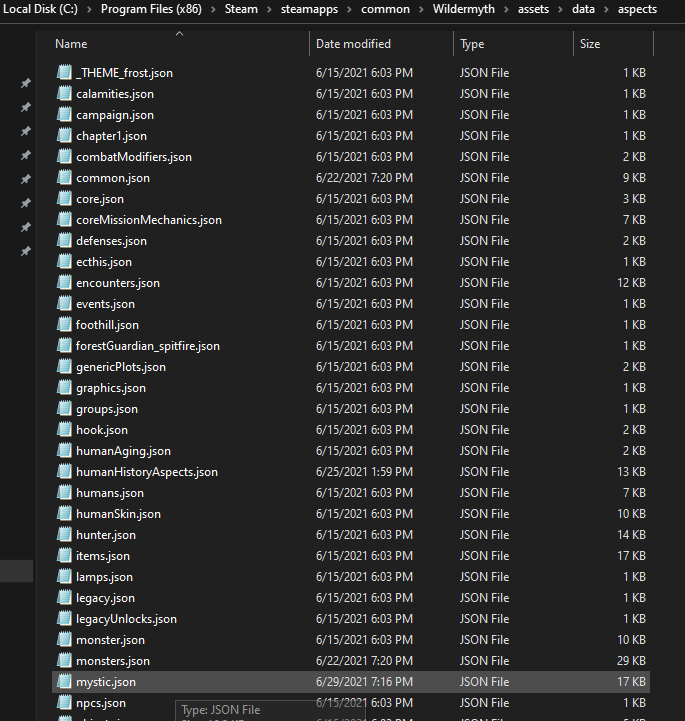685x721 pixels.
Task: Click the forestGuardian_spitfire.json file icon
Action: (x=64, y=346)
